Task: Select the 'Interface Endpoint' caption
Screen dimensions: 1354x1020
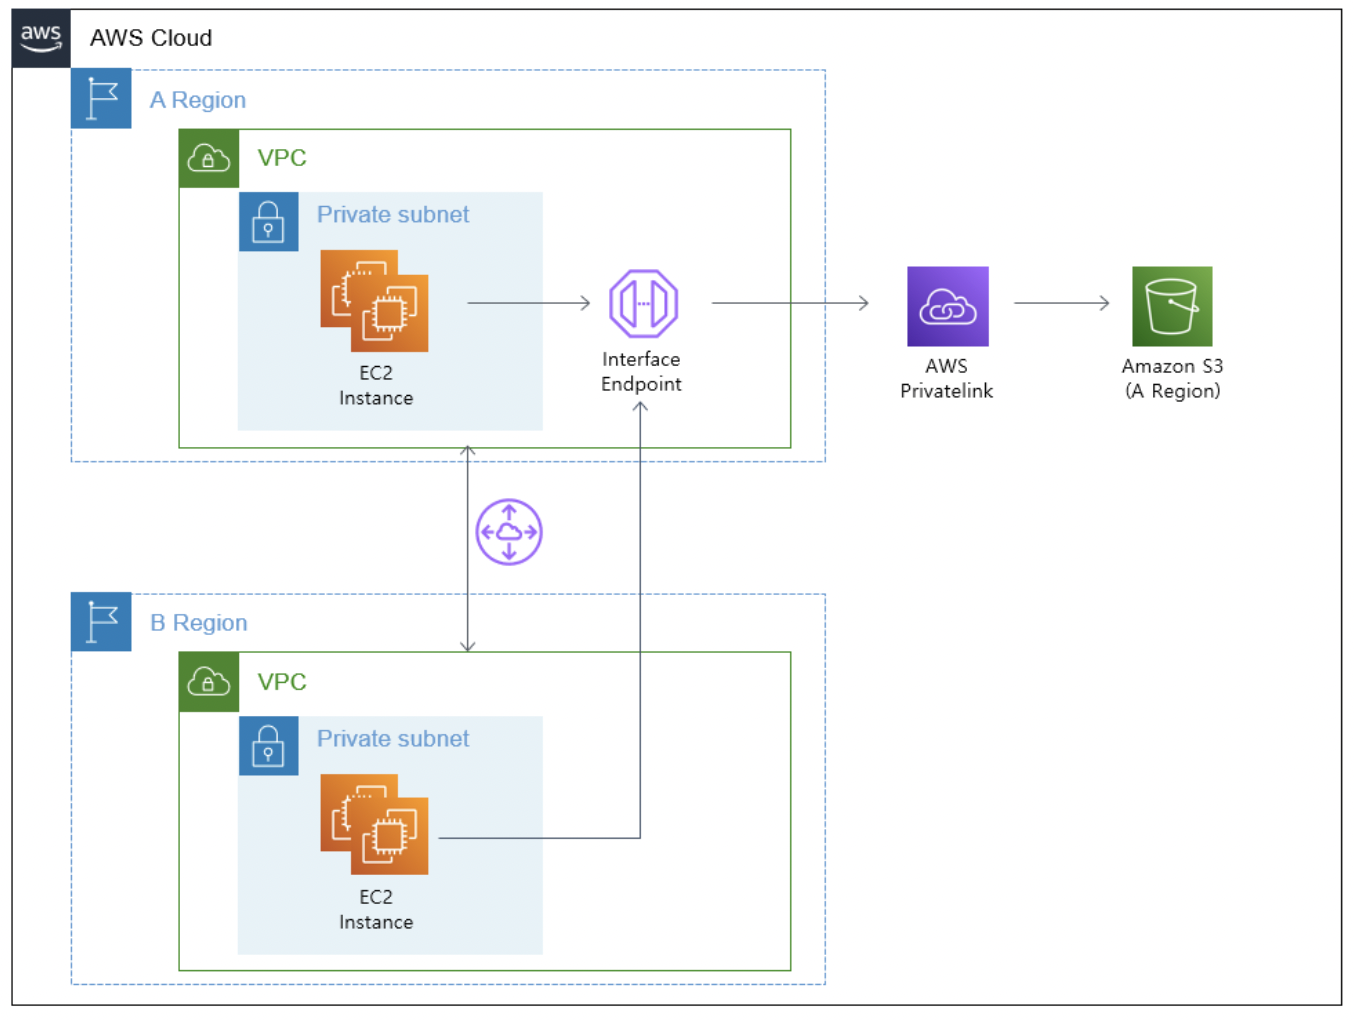Action: click(x=641, y=371)
